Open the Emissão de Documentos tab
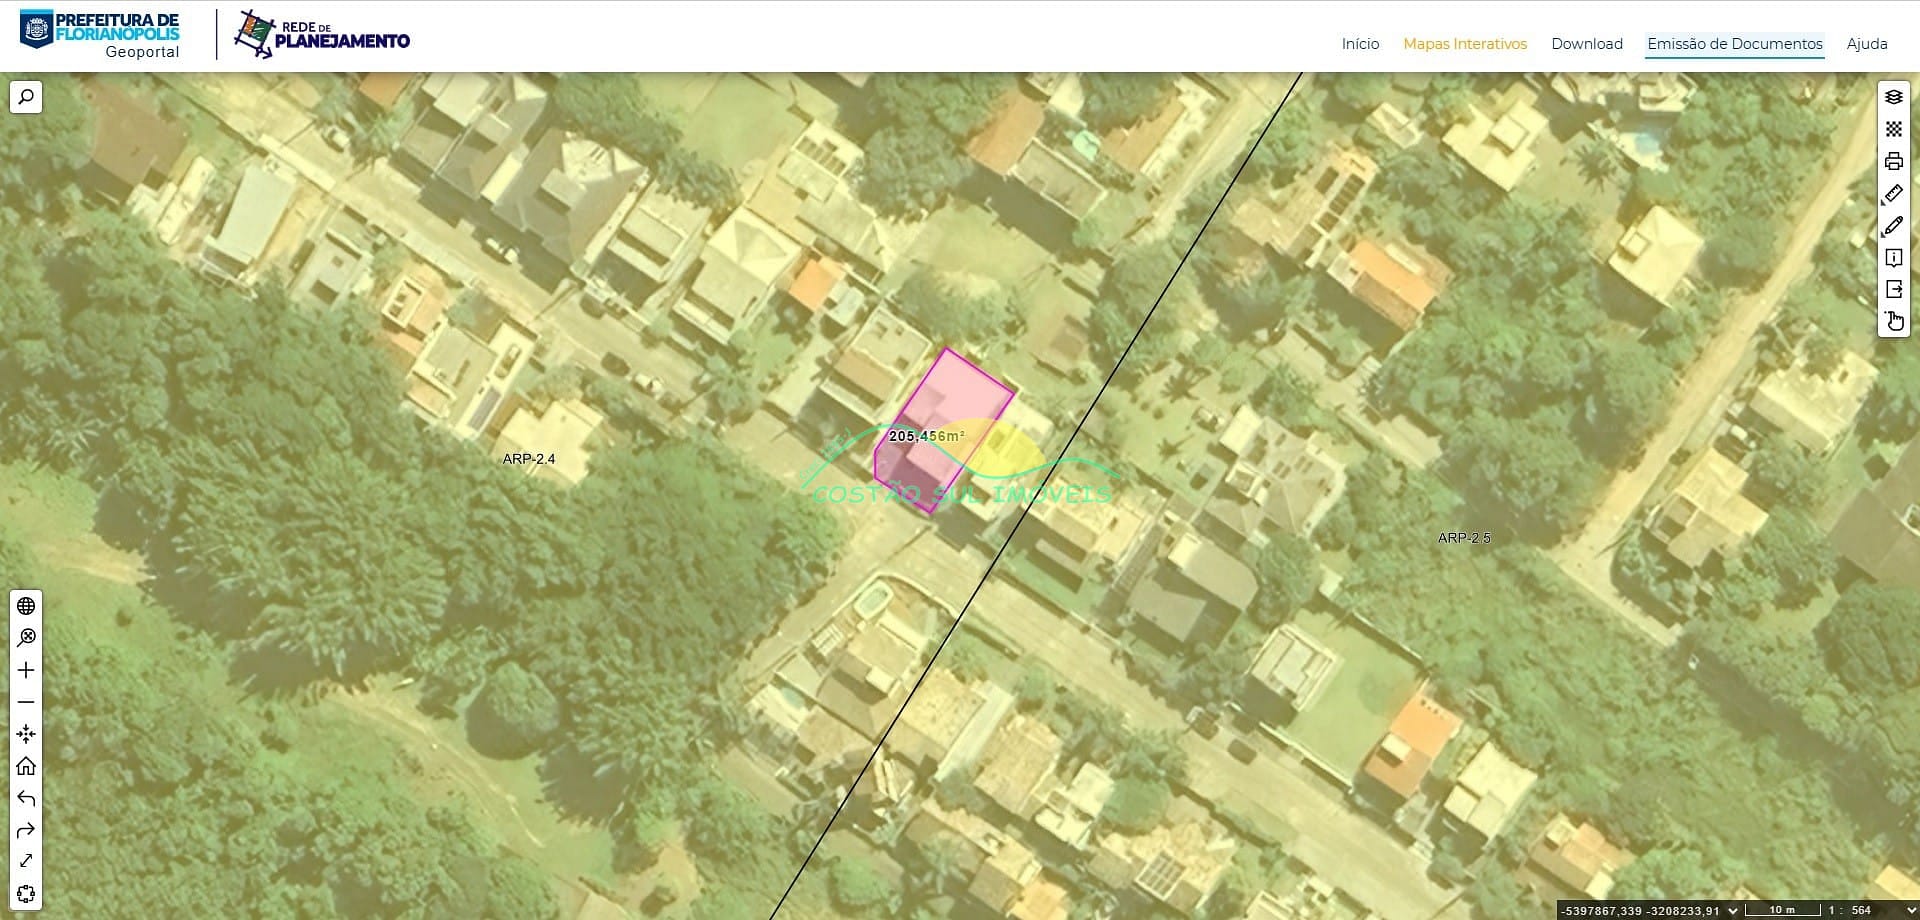Image resolution: width=1920 pixels, height=920 pixels. tap(1734, 44)
